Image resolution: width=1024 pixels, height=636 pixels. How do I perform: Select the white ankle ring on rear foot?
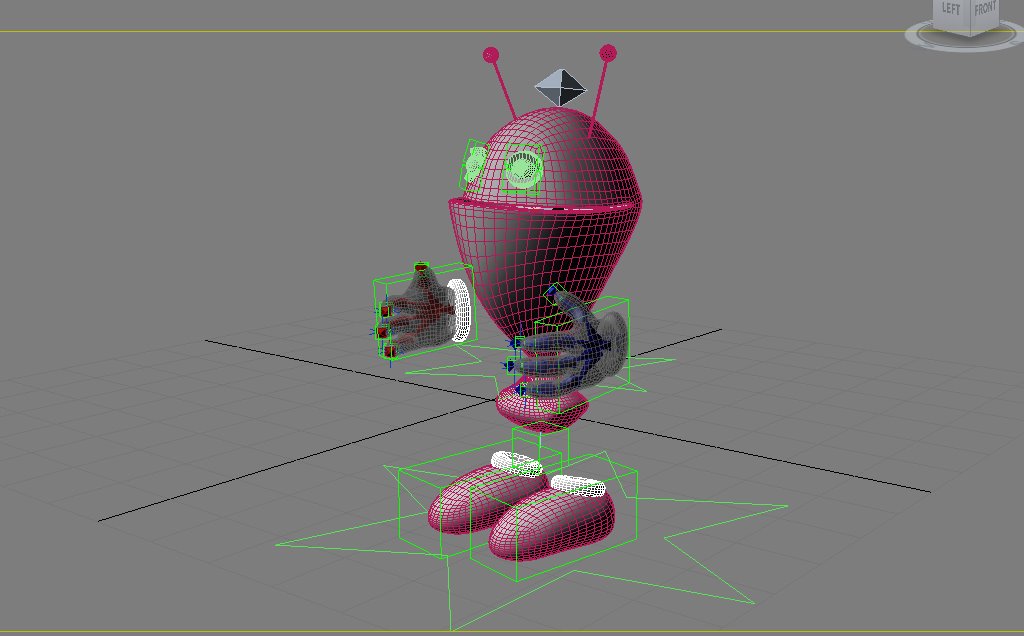516,464
